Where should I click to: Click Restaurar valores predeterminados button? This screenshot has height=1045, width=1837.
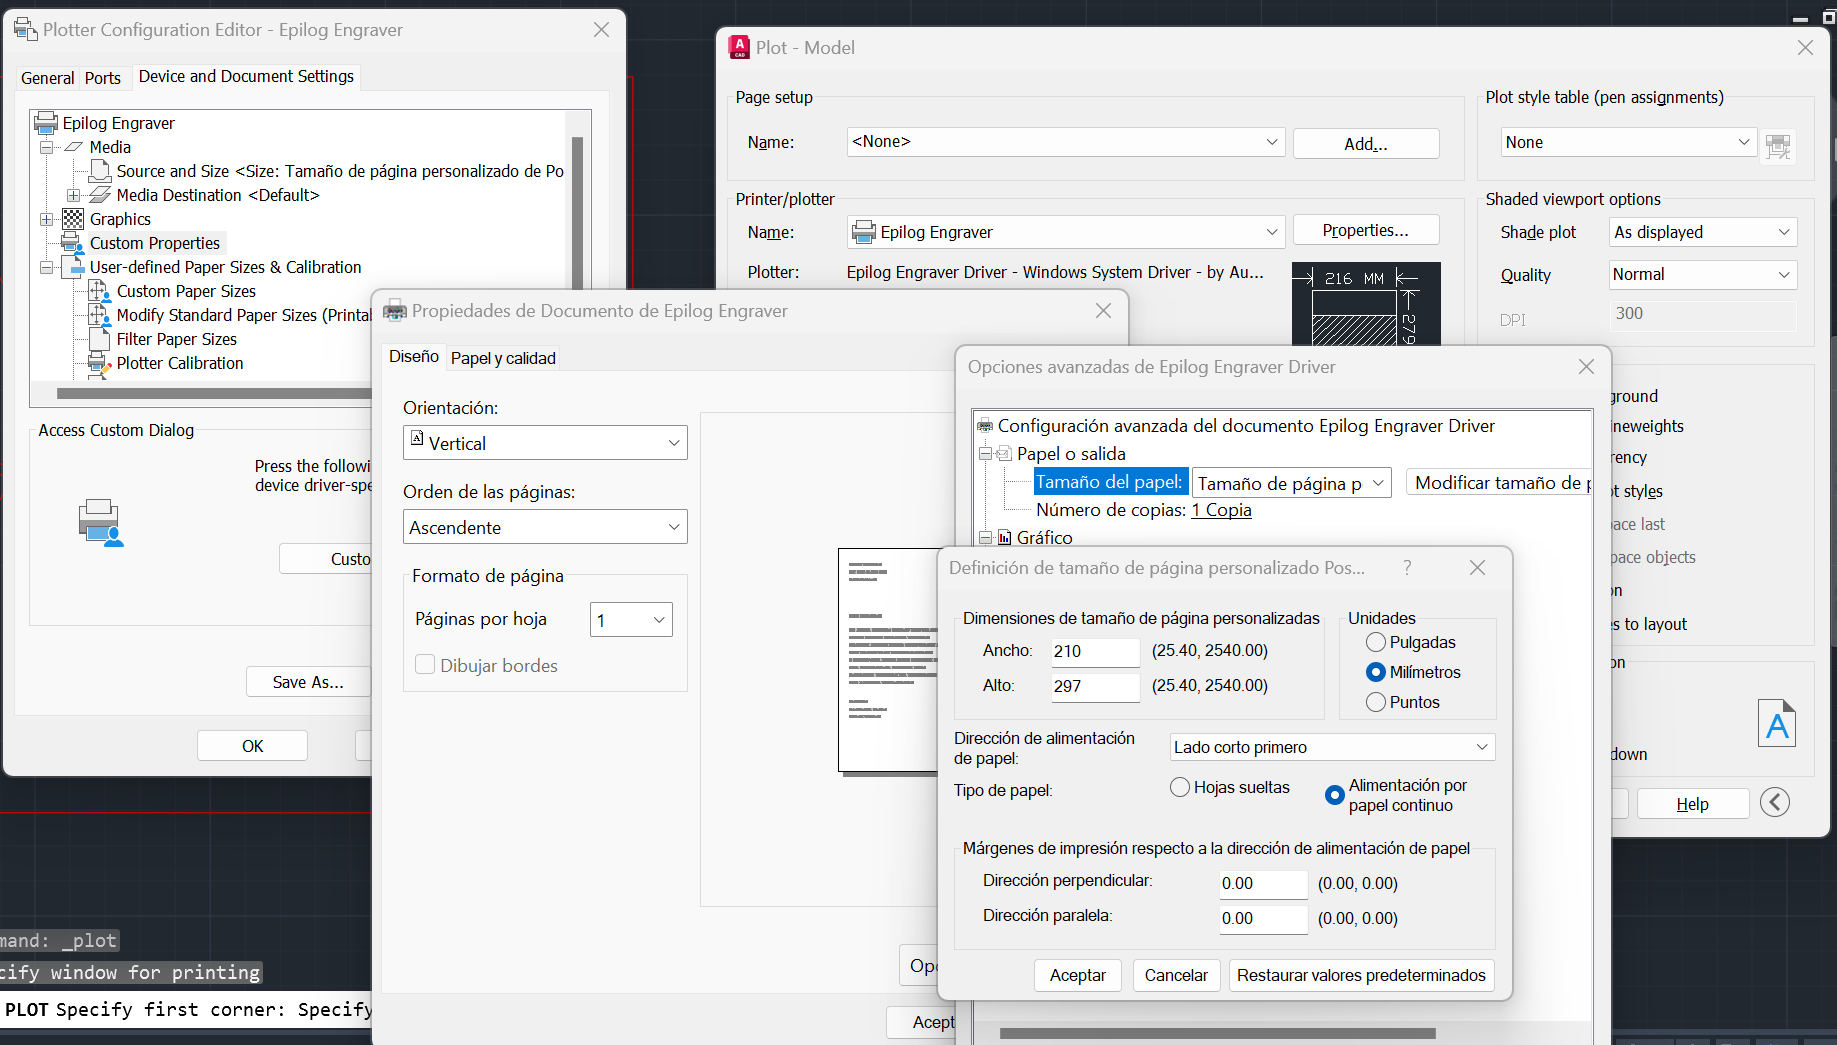click(x=1361, y=975)
